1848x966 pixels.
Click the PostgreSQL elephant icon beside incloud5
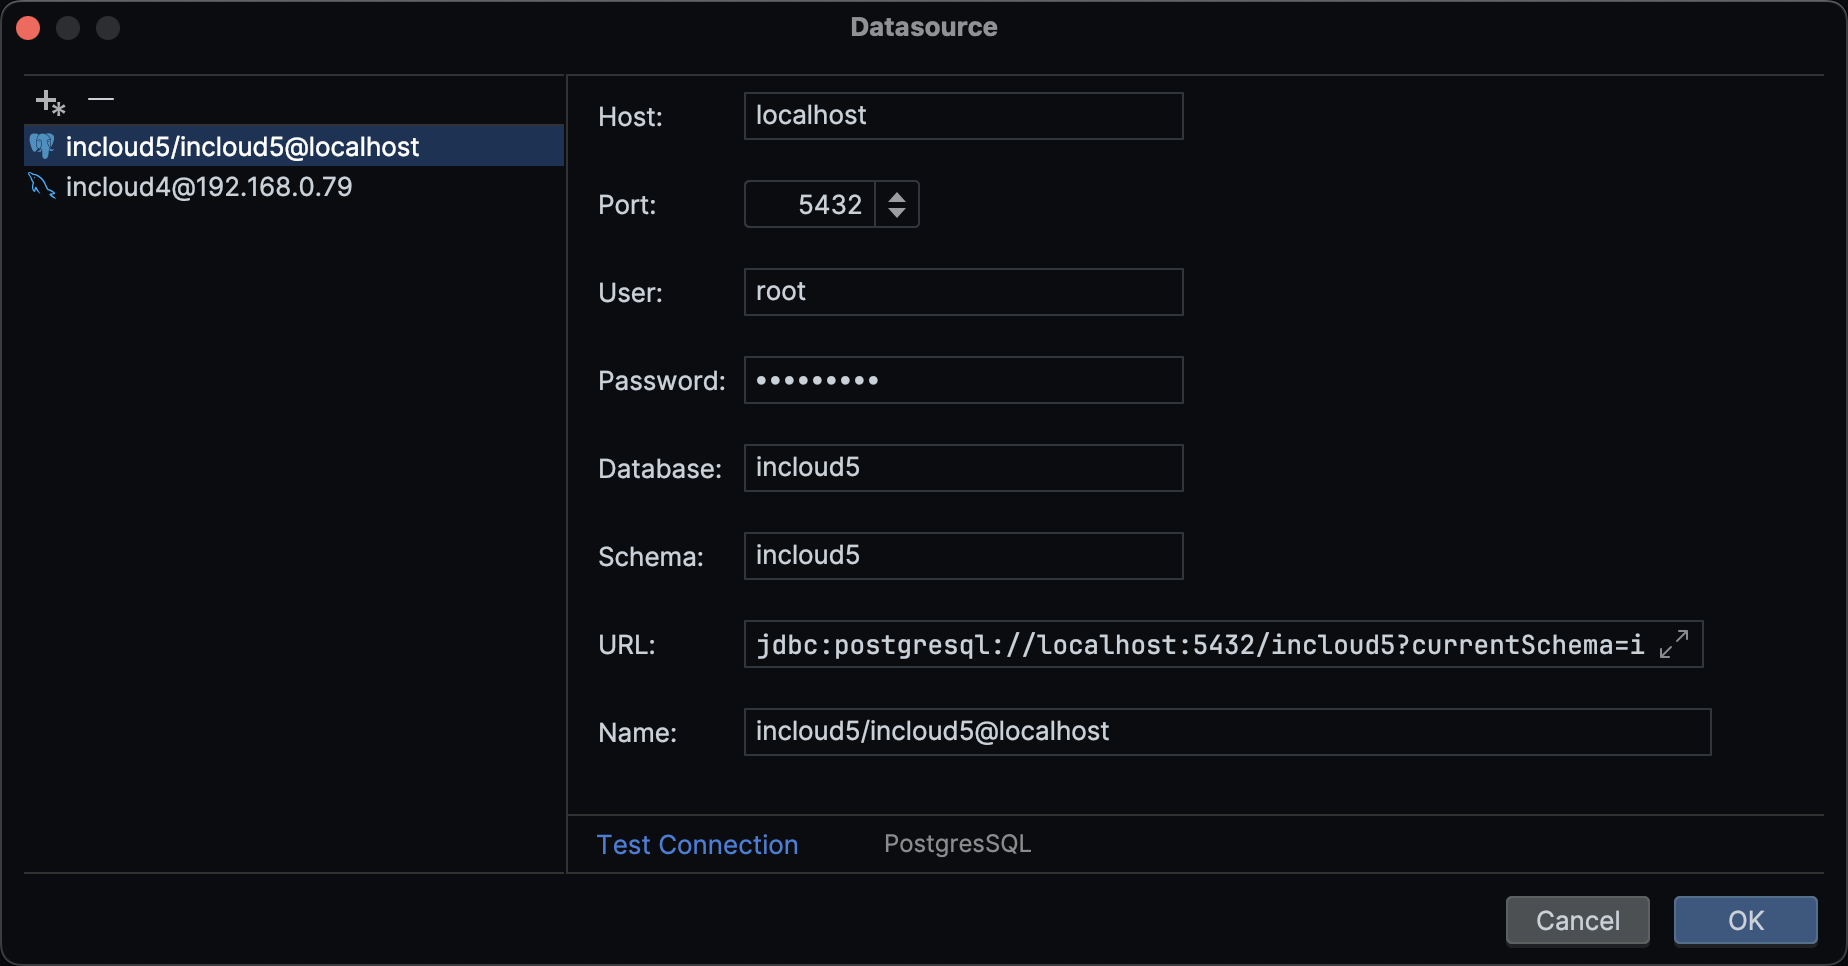(42, 146)
